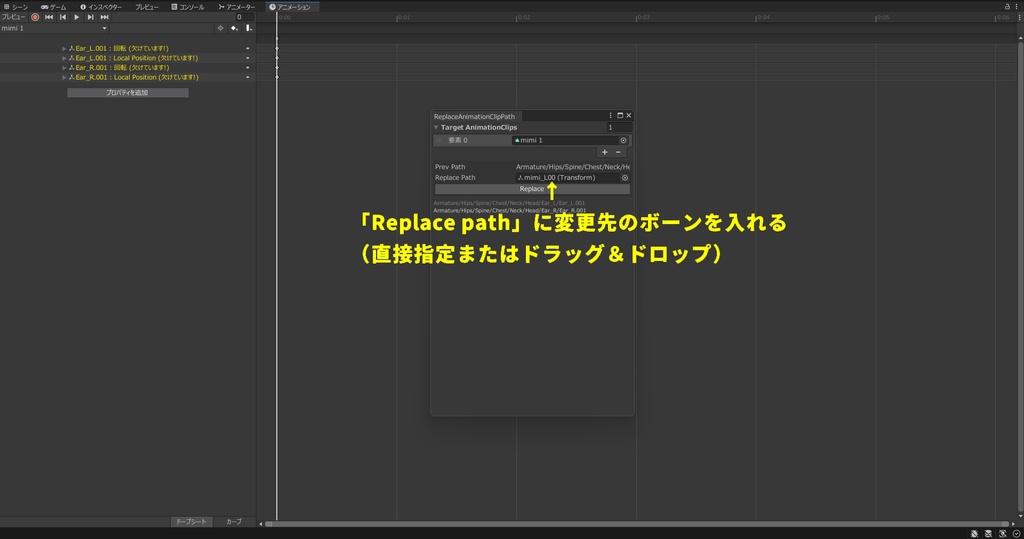Toggle keyframe recording mode button
This screenshot has height=539, width=1024.
tap(35, 17)
